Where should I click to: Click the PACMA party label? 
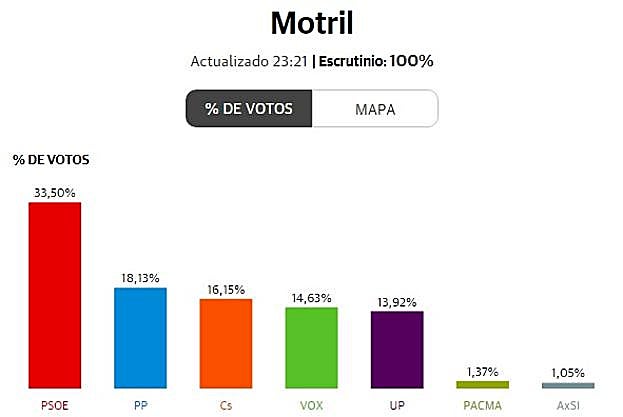coord(482,405)
